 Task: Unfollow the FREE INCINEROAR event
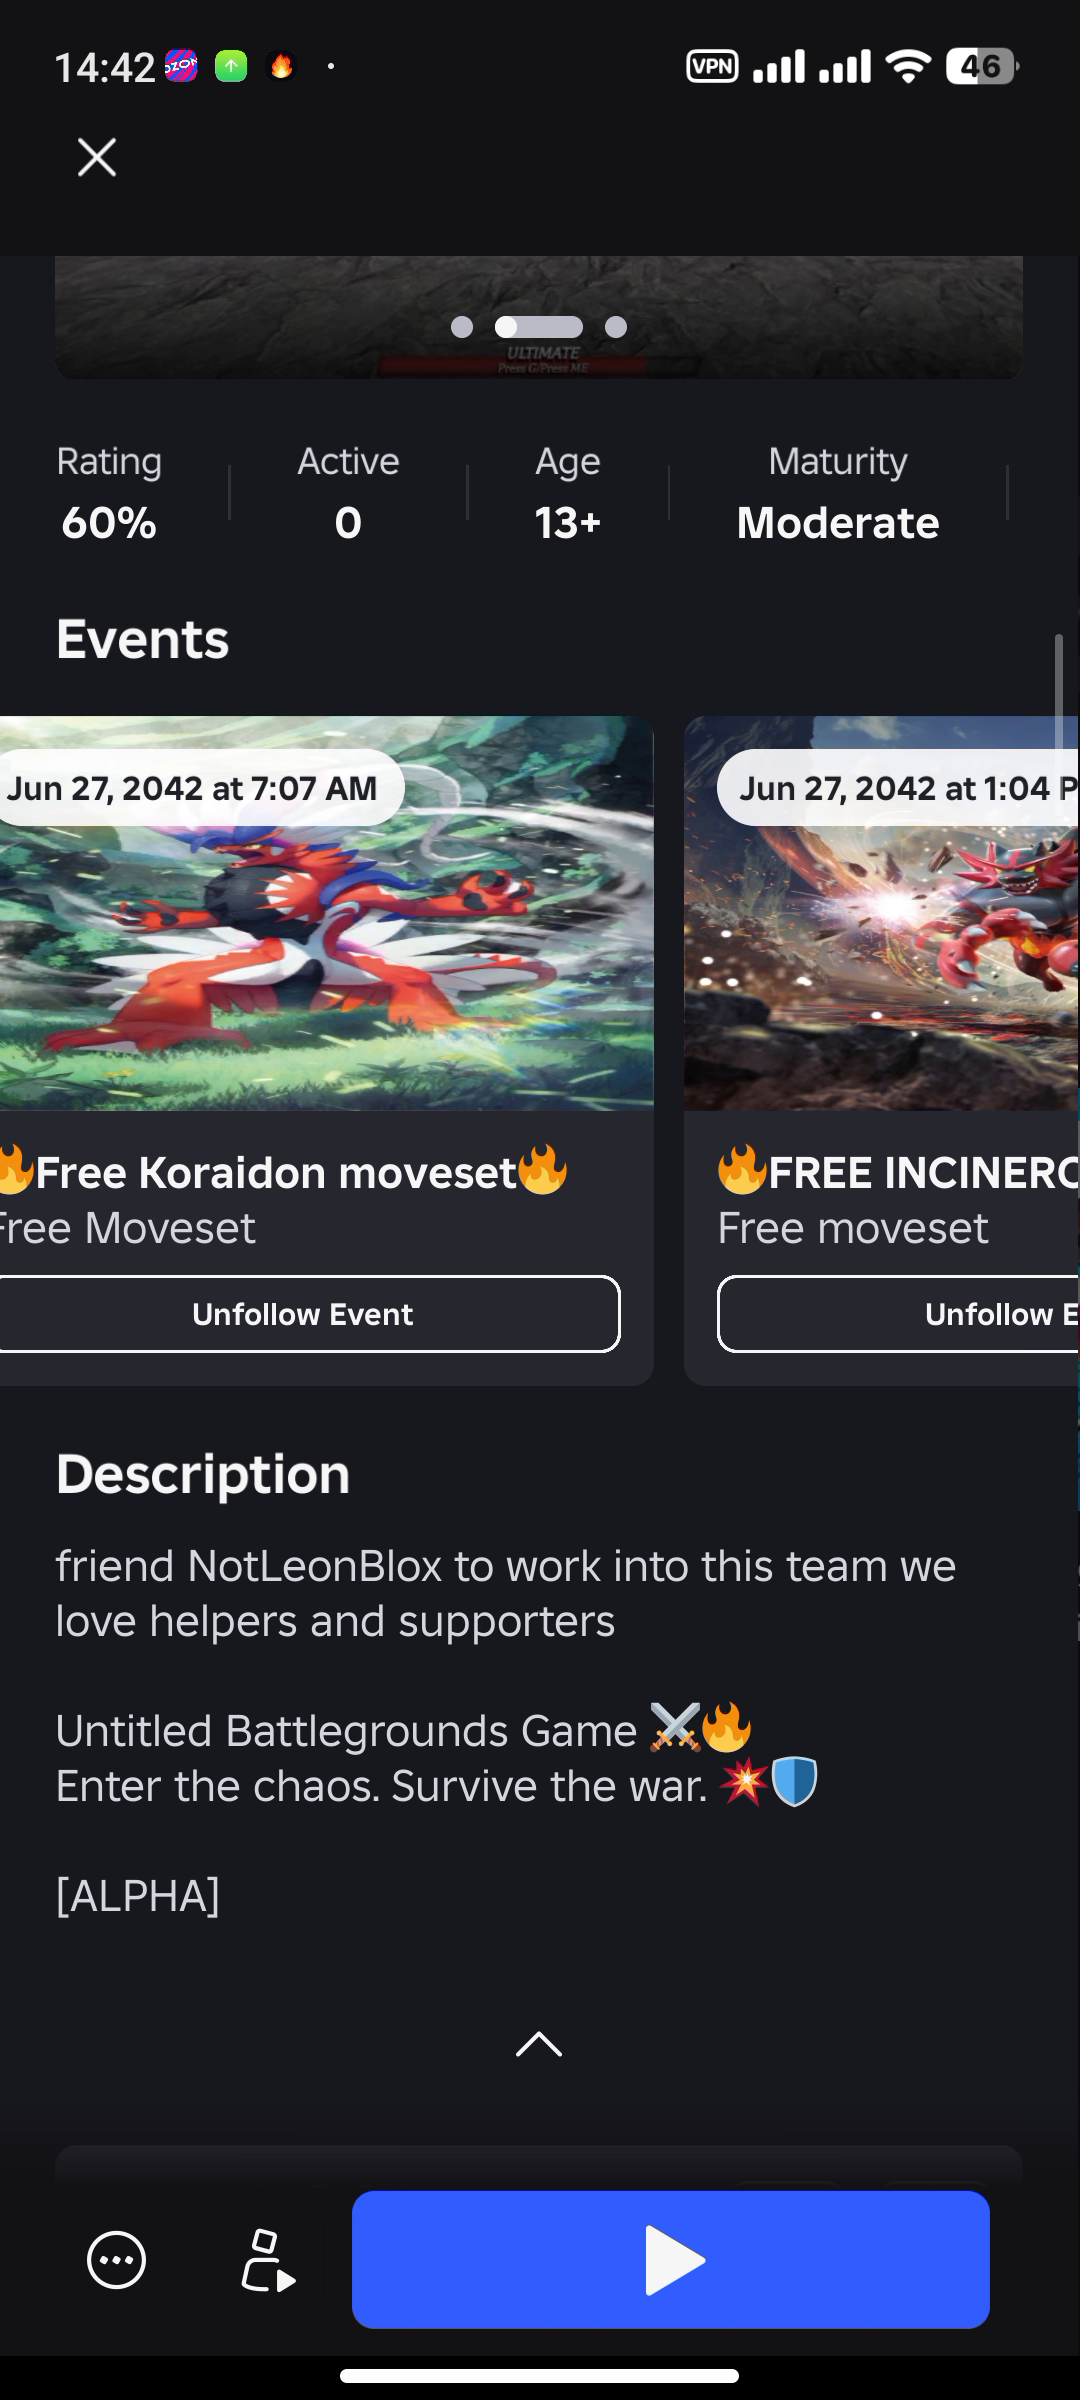point(899,1314)
